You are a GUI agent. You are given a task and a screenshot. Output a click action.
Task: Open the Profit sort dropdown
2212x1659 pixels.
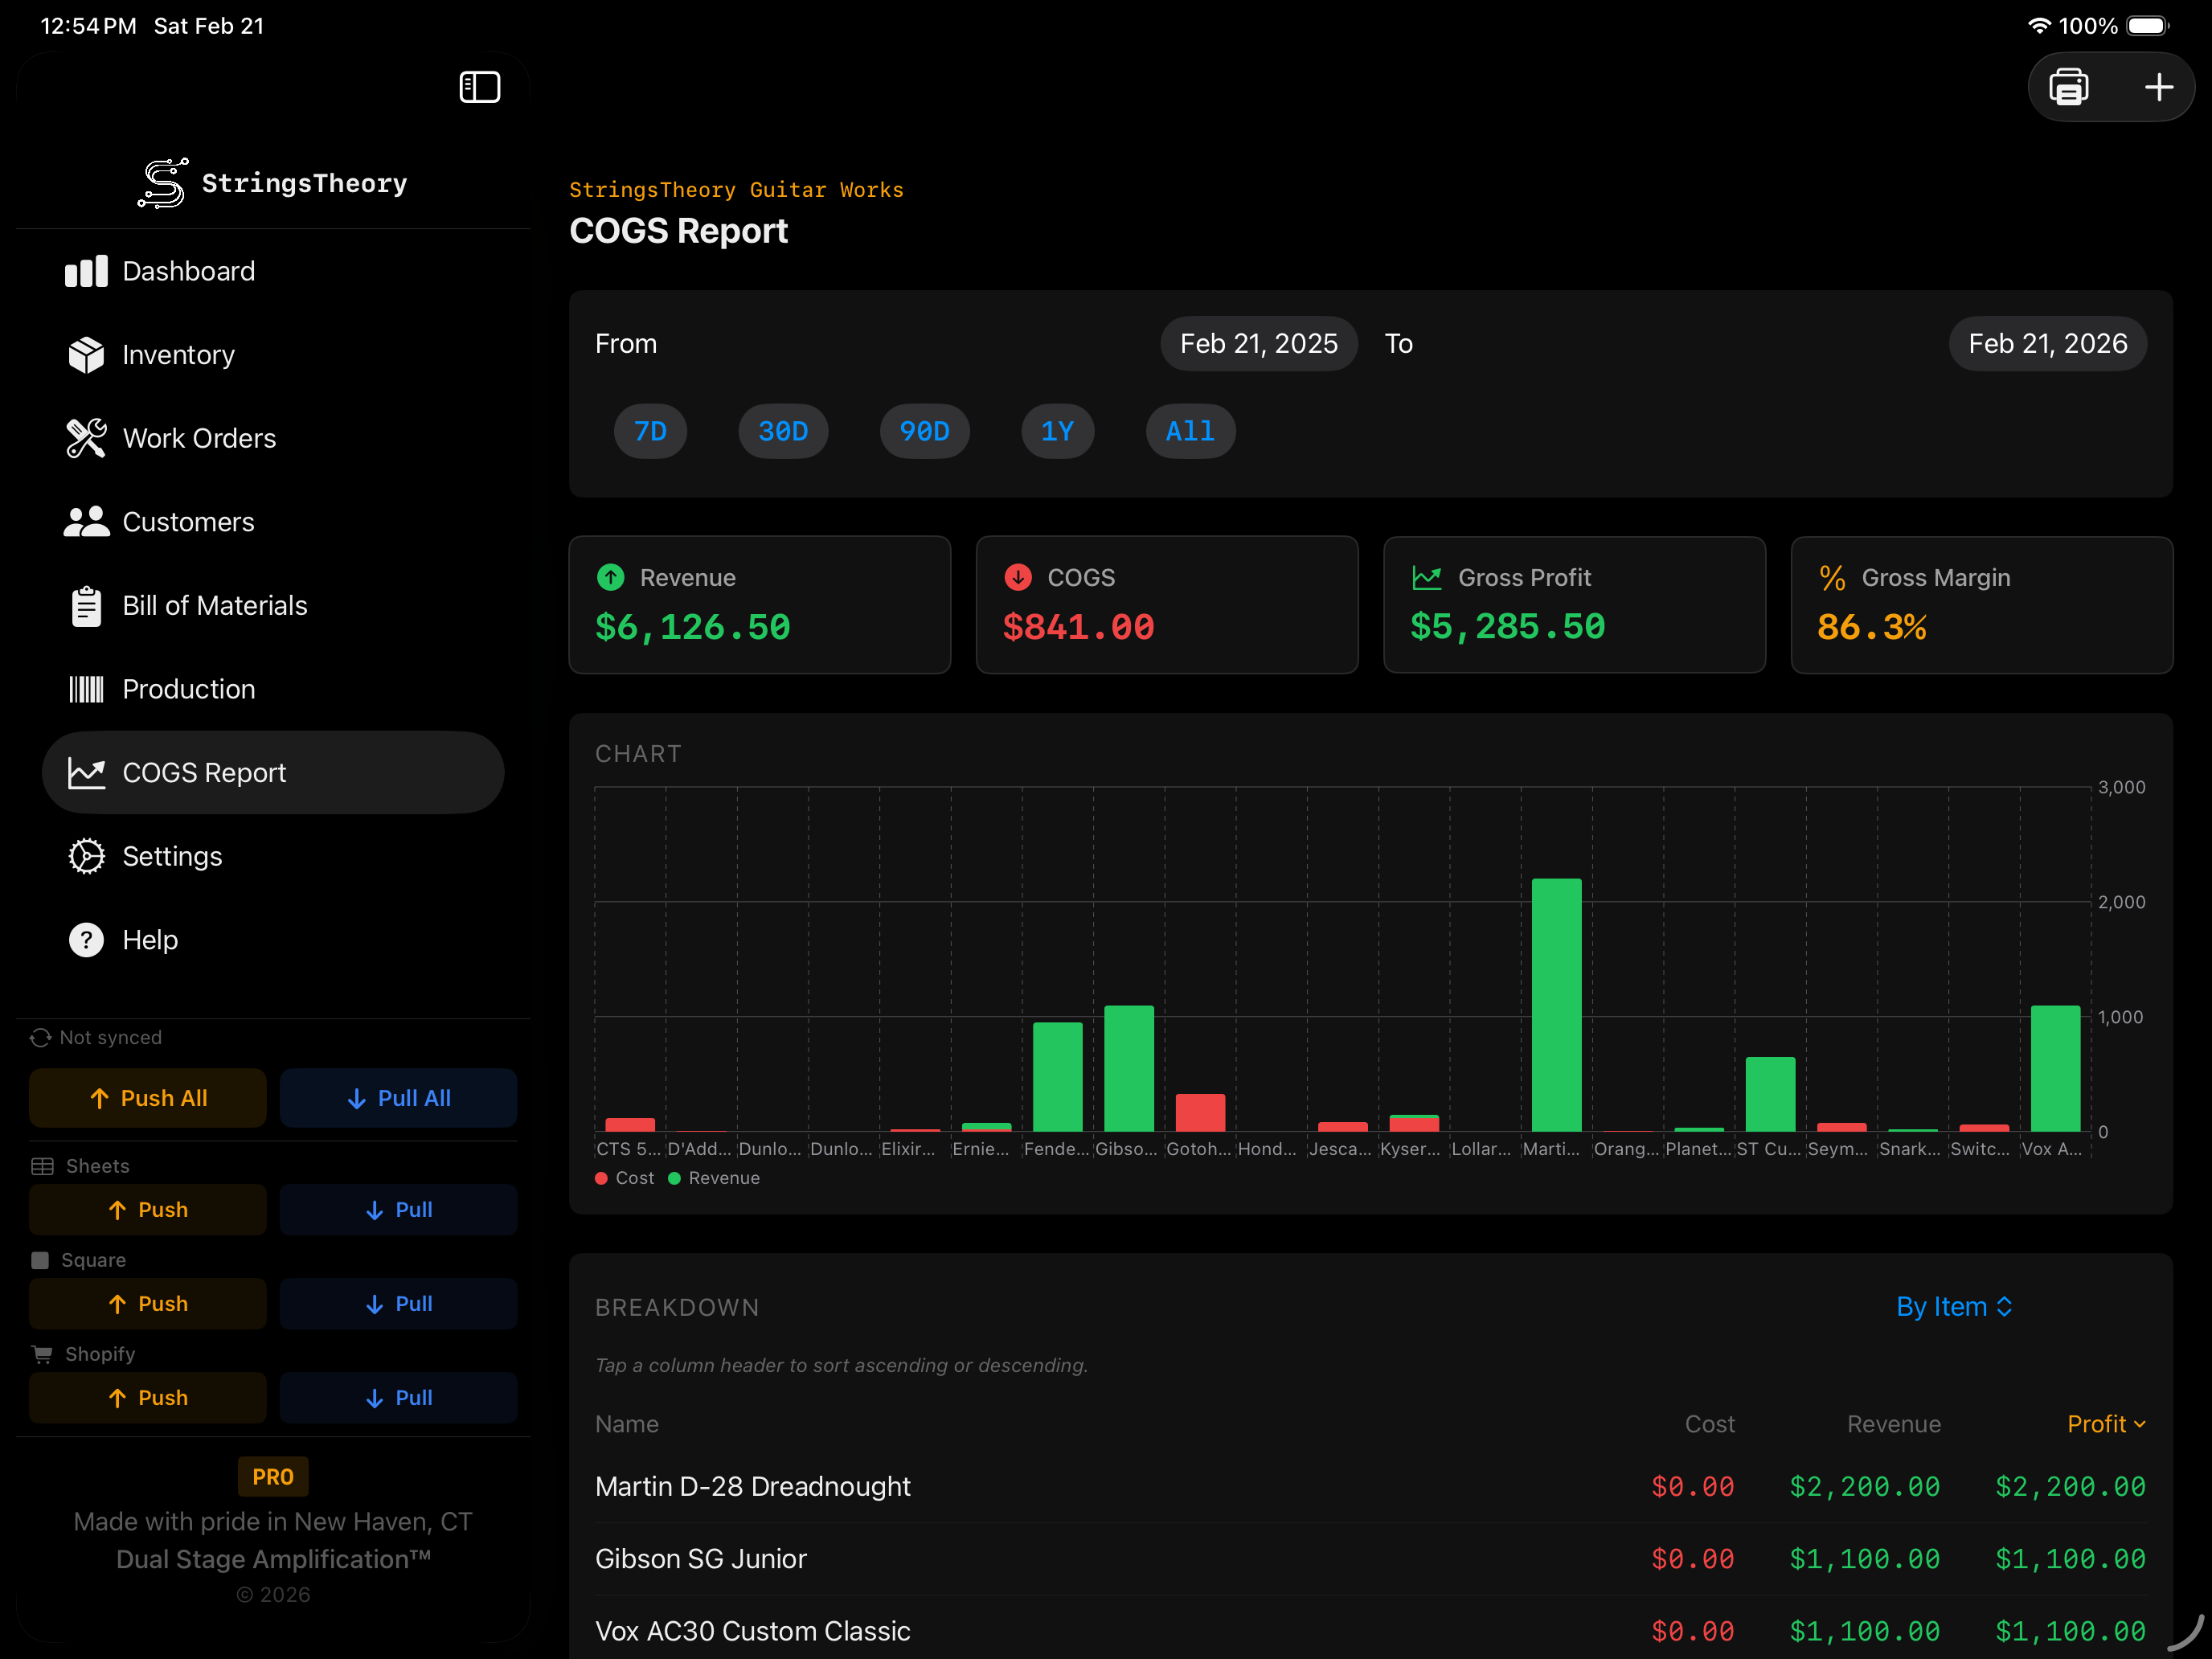(2105, 1423)
